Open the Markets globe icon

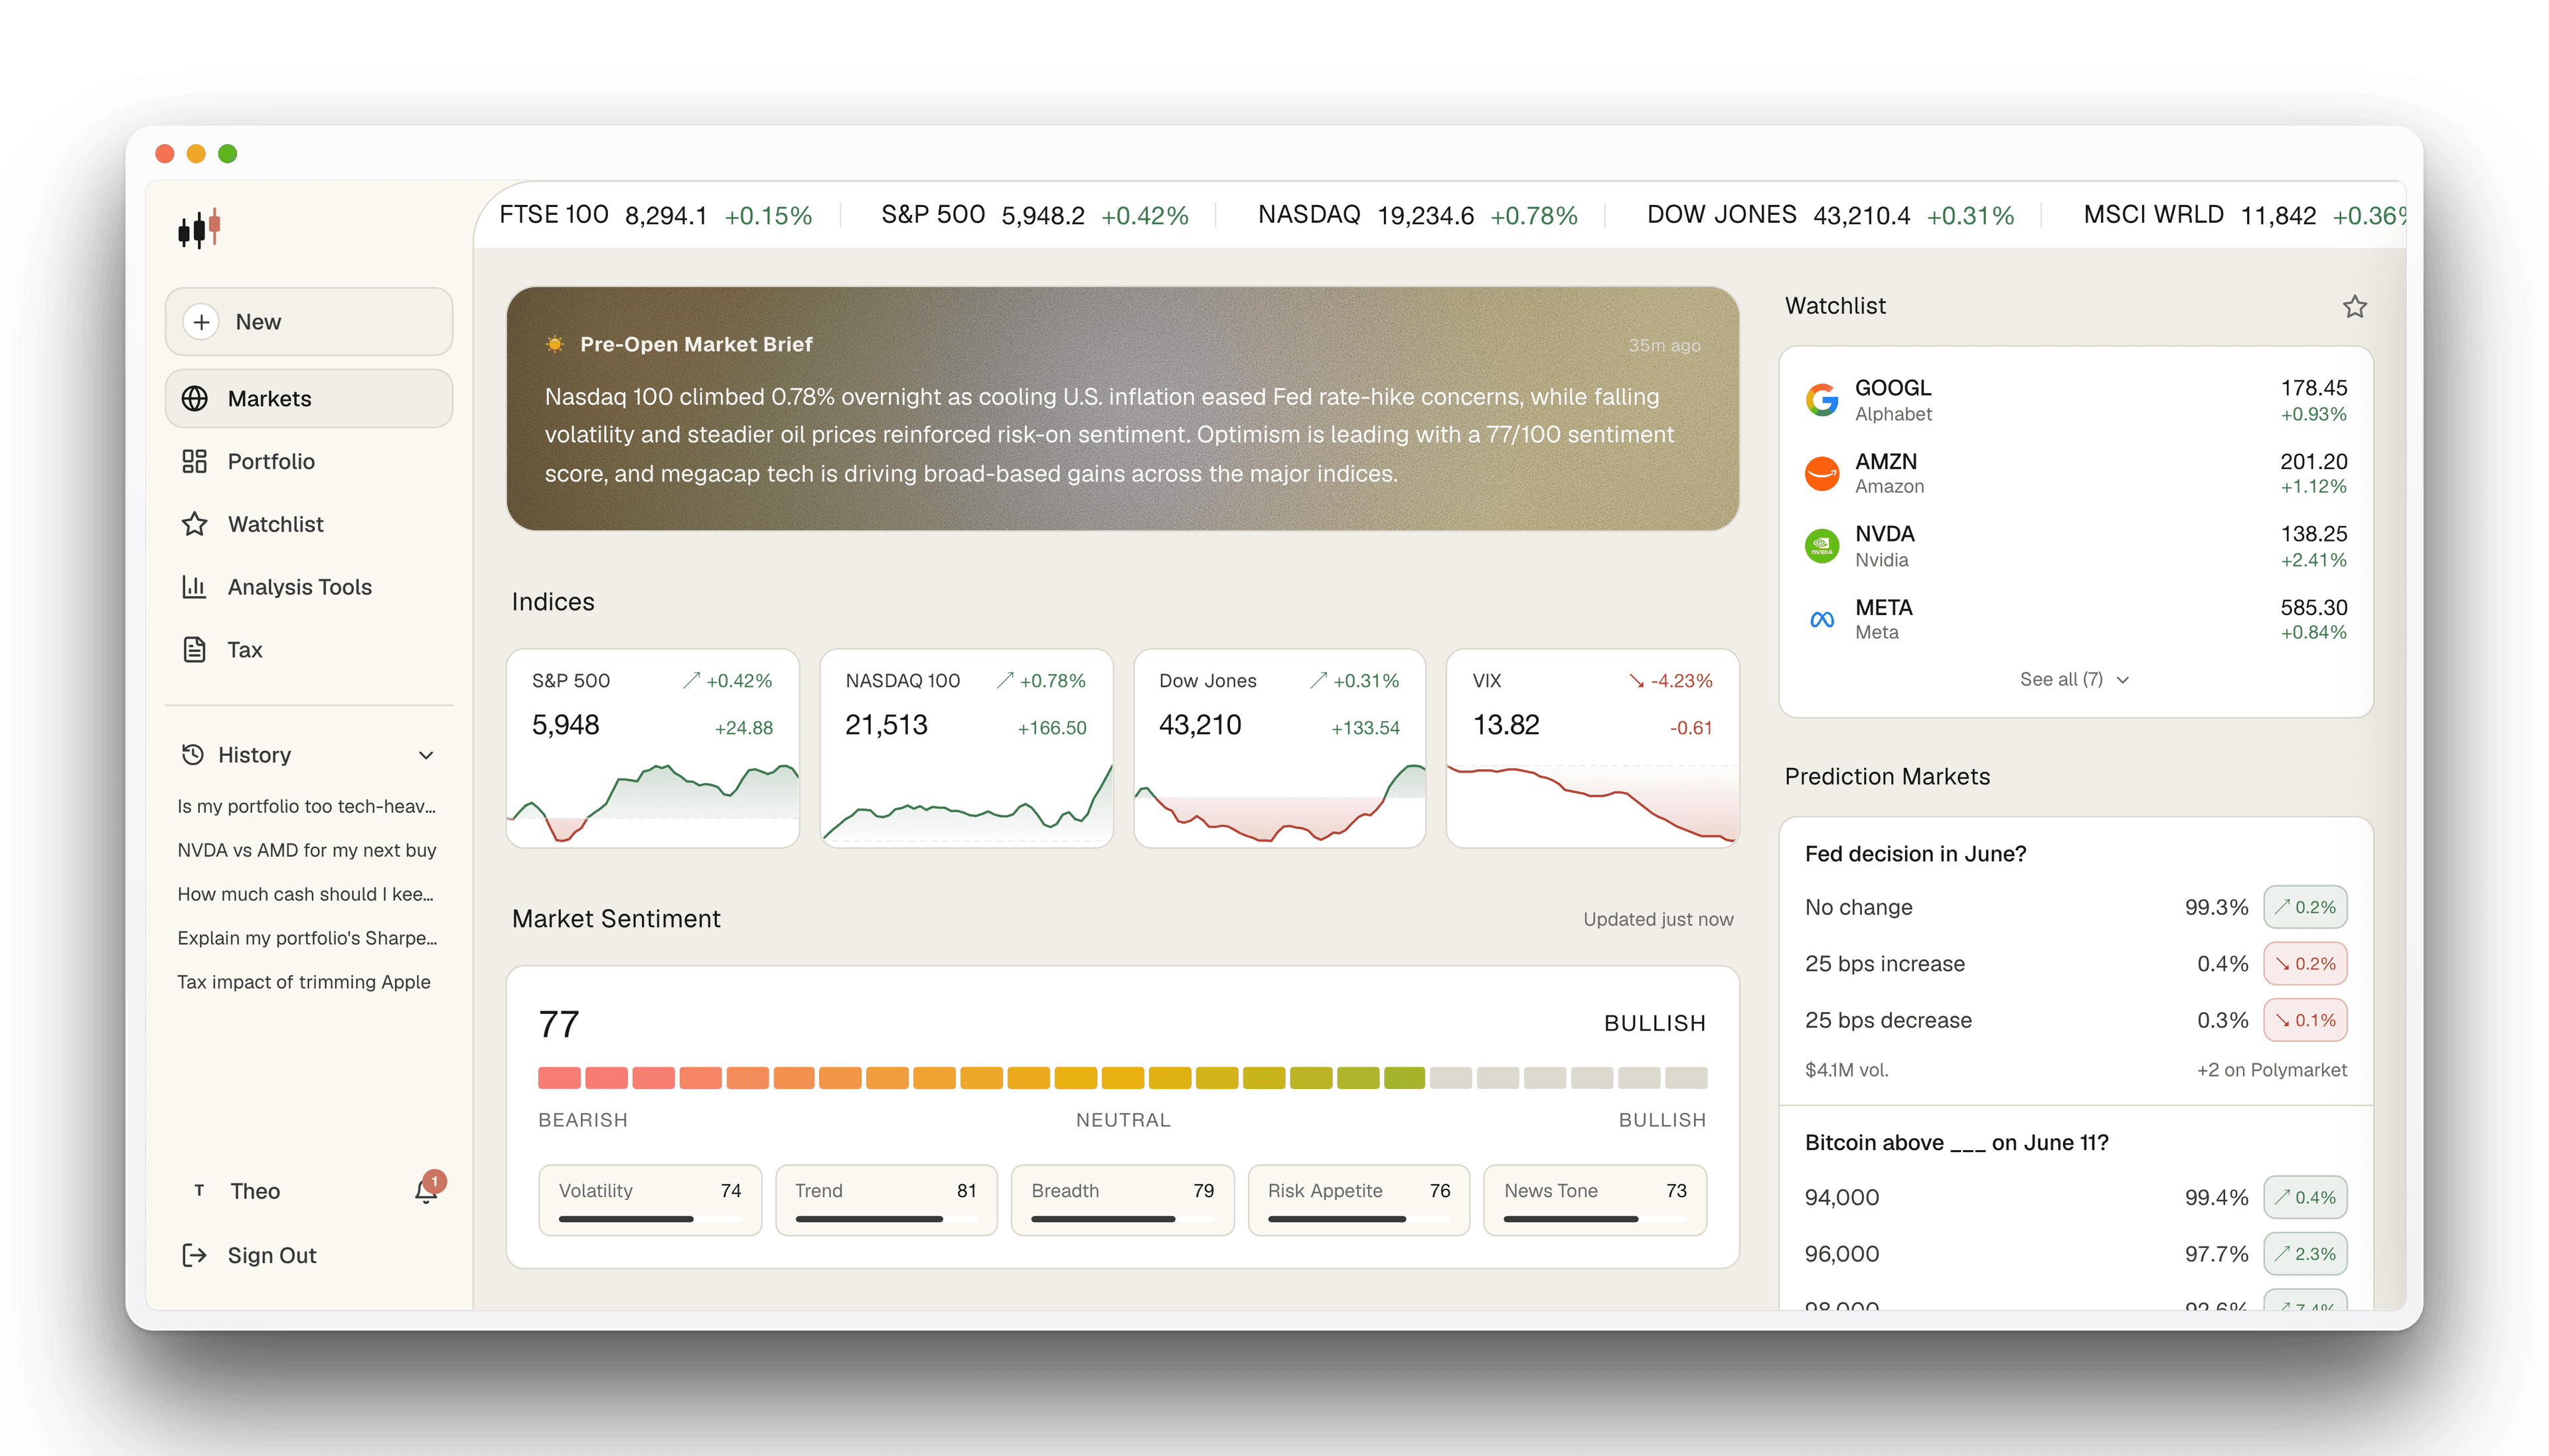click(x=194, y=398)
